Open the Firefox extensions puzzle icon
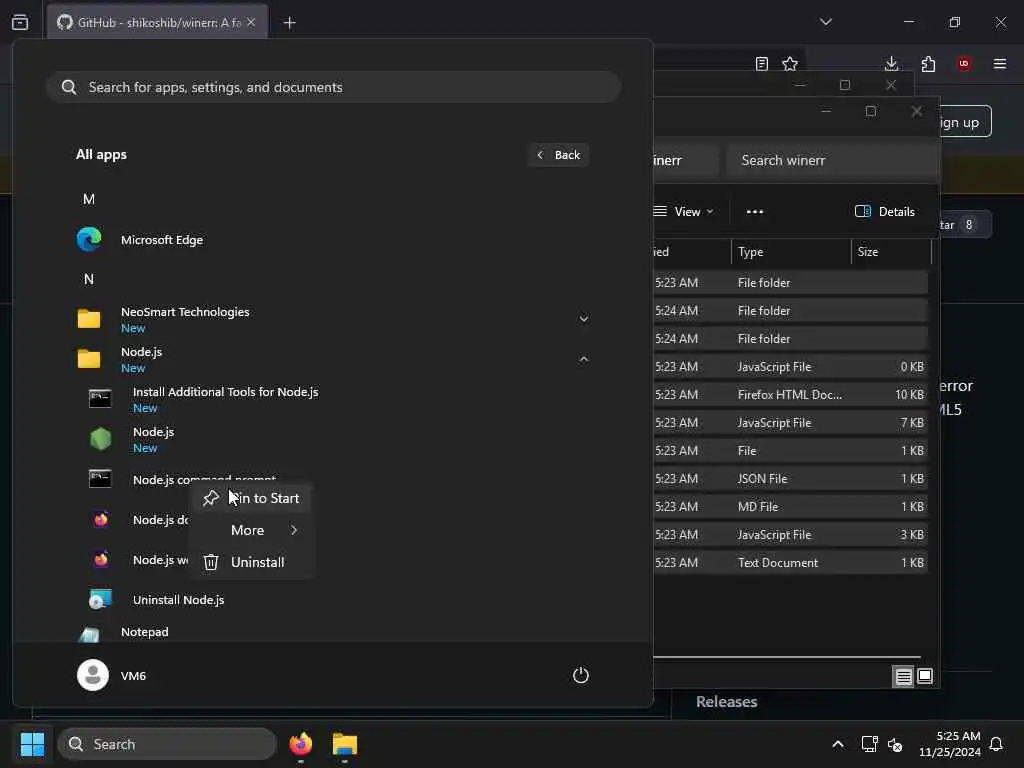Viewport: 1024px width, 768px height. click(x=928, y=63)
